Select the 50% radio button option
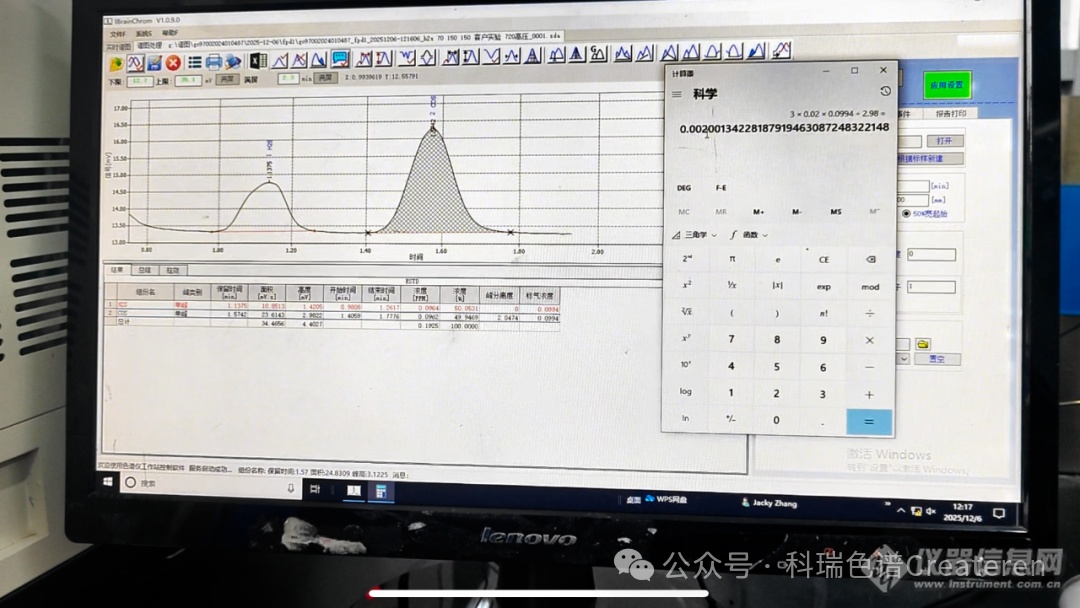 tap(907, 213)
